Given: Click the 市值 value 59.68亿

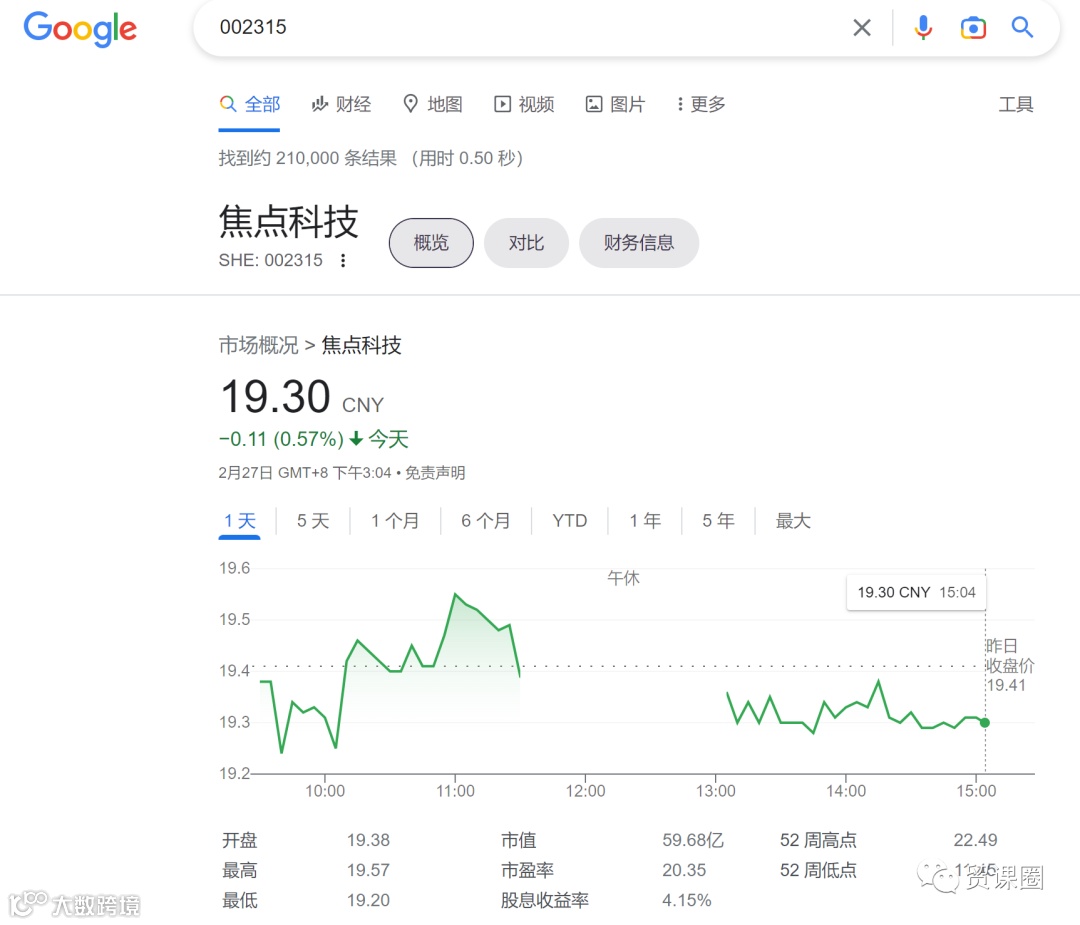Looking at the screenshot, I should pos(693,840).
